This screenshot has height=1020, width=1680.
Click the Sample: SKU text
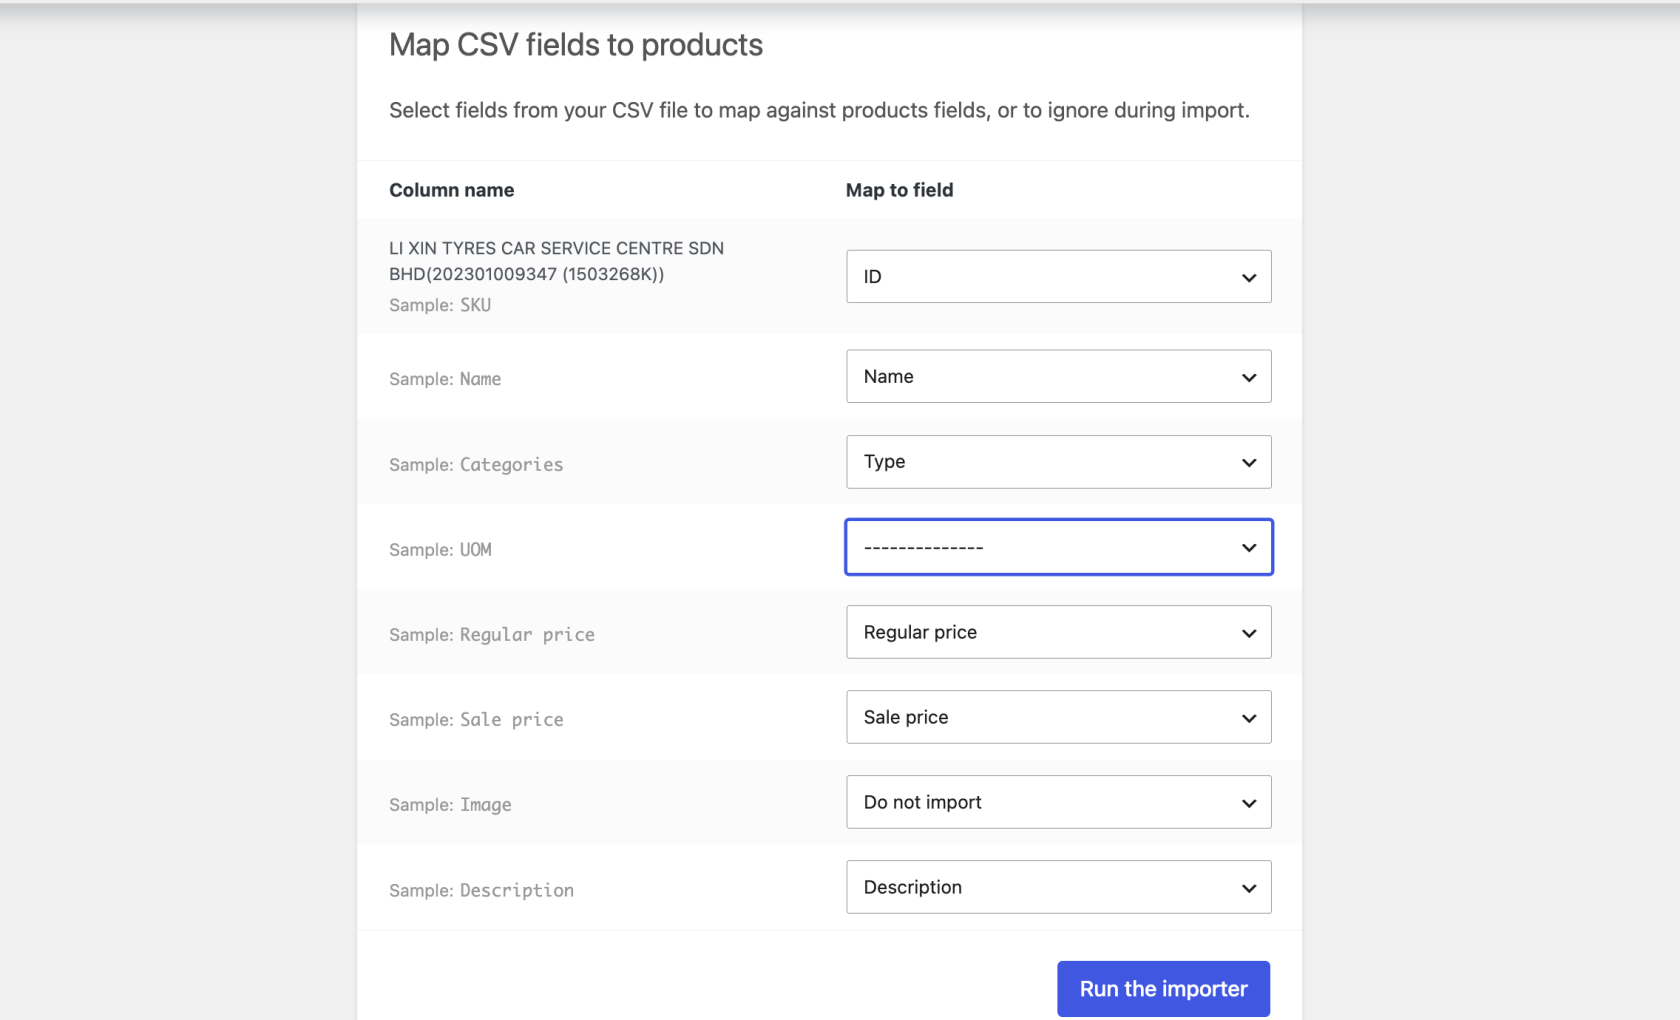[x=440, y=305]
